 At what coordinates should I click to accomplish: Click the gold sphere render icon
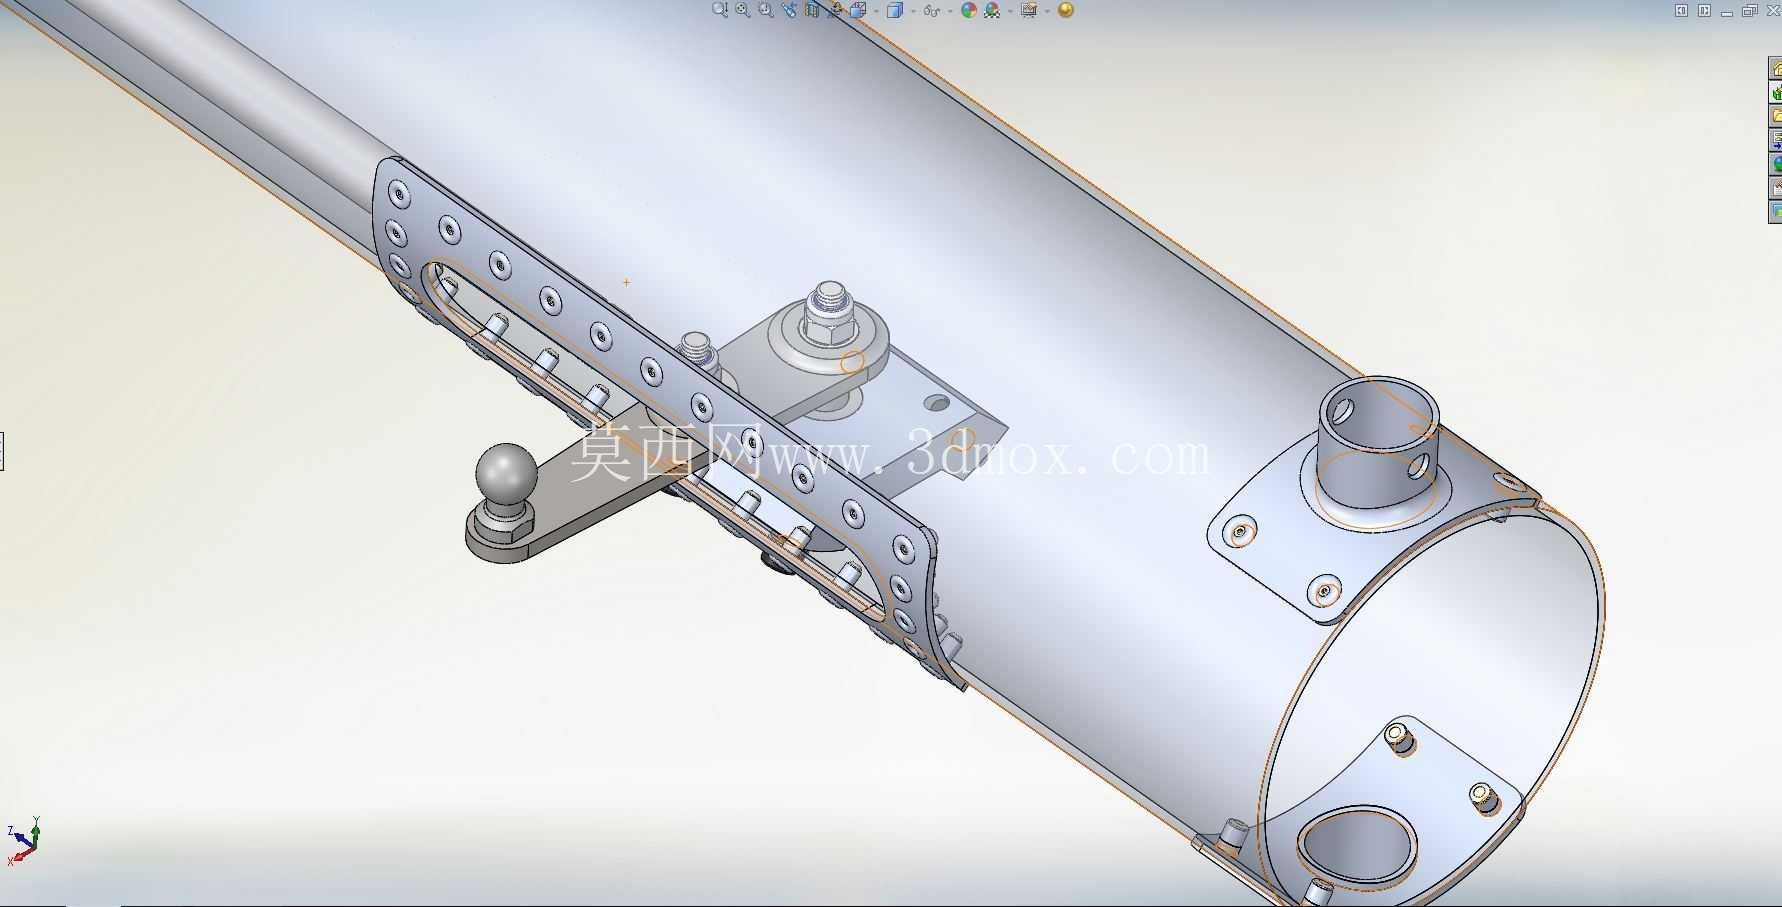[1066, 10]
